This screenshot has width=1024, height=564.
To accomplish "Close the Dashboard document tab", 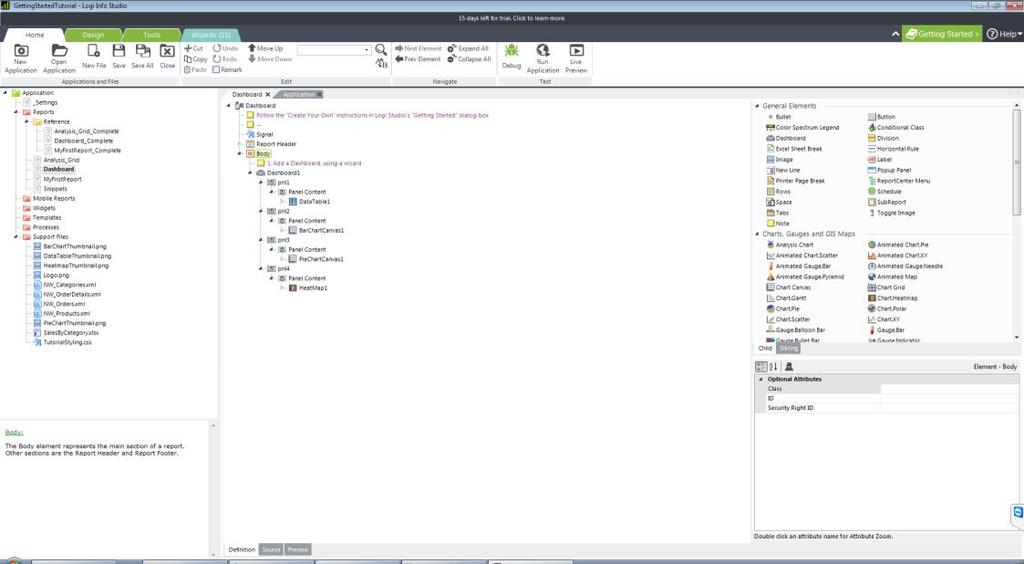I will point(267,94).
